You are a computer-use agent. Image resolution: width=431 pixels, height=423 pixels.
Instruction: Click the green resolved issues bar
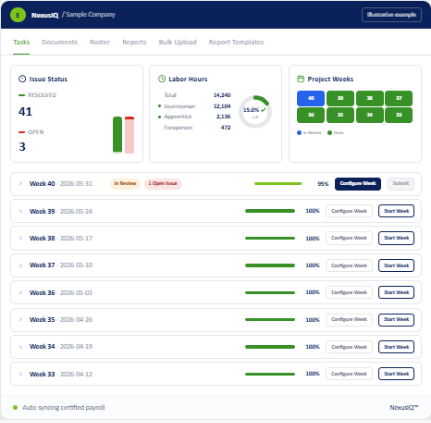pos(117,135)
